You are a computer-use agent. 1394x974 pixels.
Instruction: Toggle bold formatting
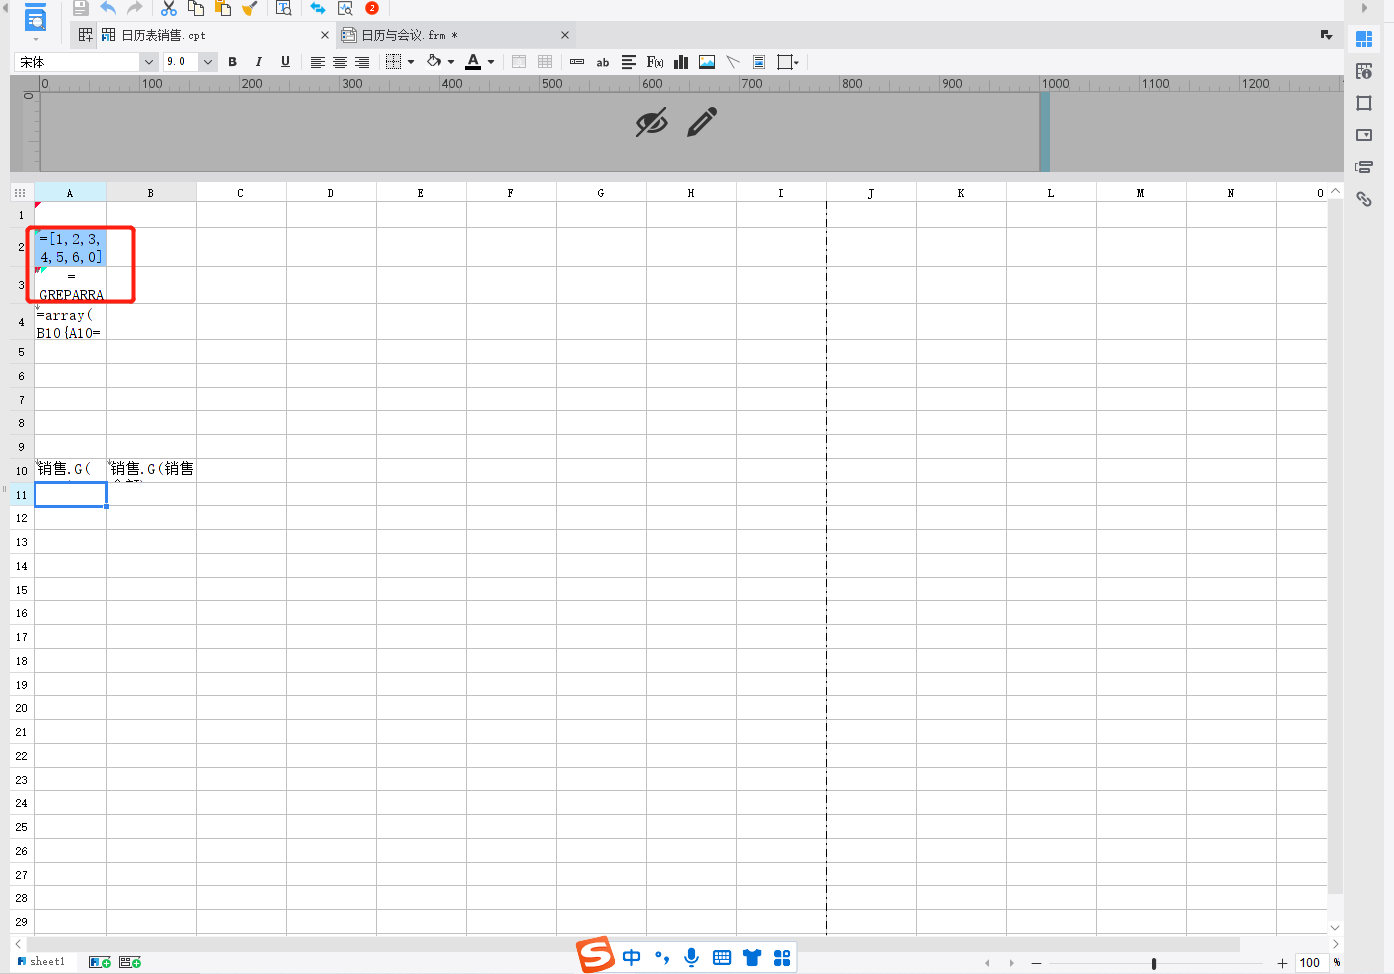tap(233, 62)
